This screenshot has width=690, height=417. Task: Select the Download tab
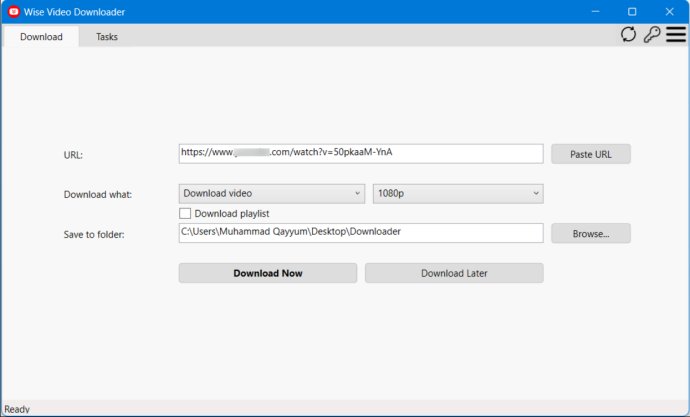[41, 37]
